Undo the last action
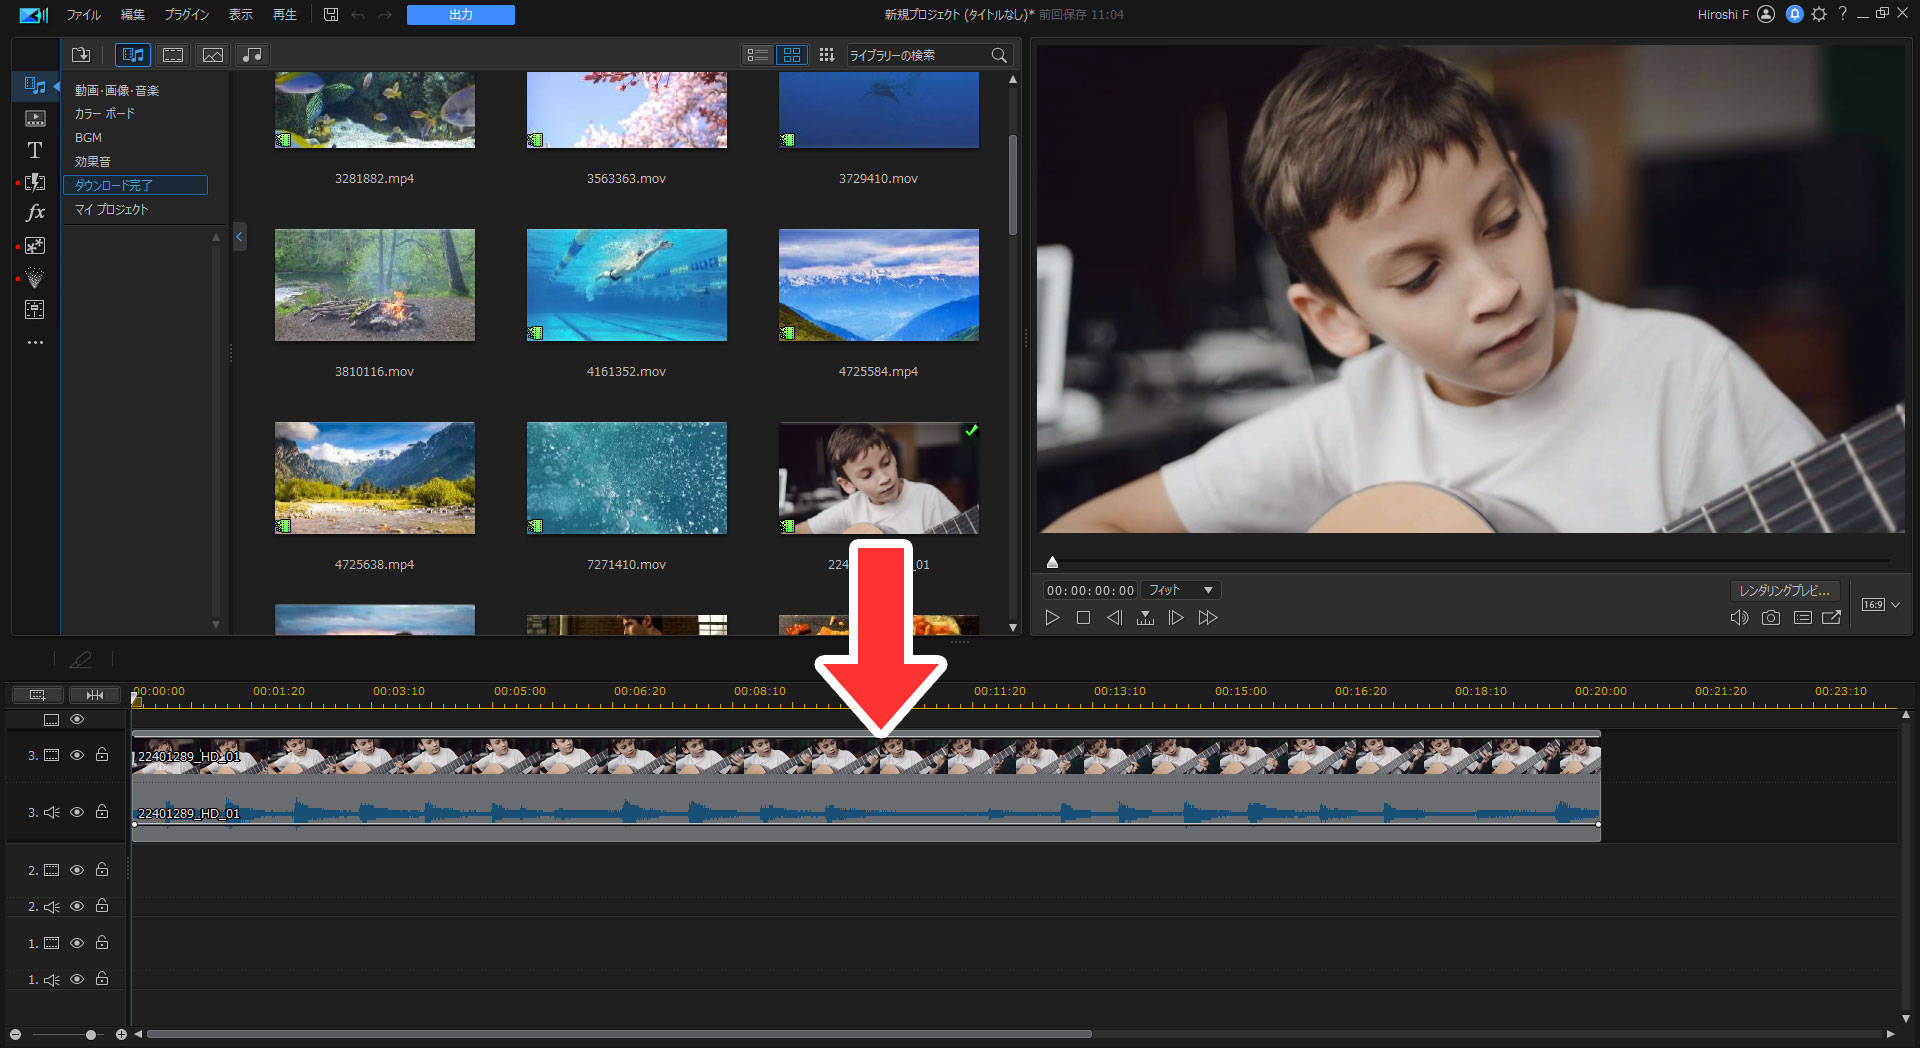1920x1048 pixels. (358, 15)
